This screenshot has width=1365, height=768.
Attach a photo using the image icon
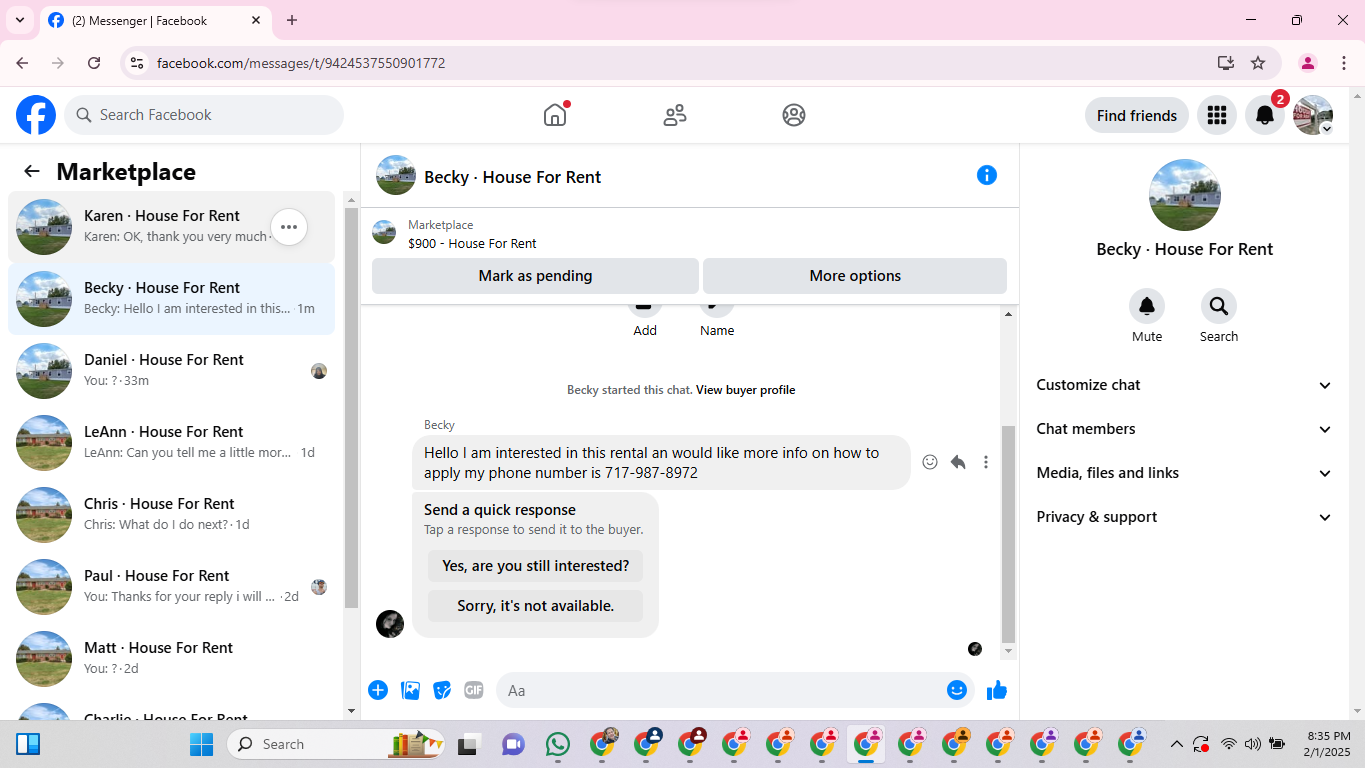(410, 690)
